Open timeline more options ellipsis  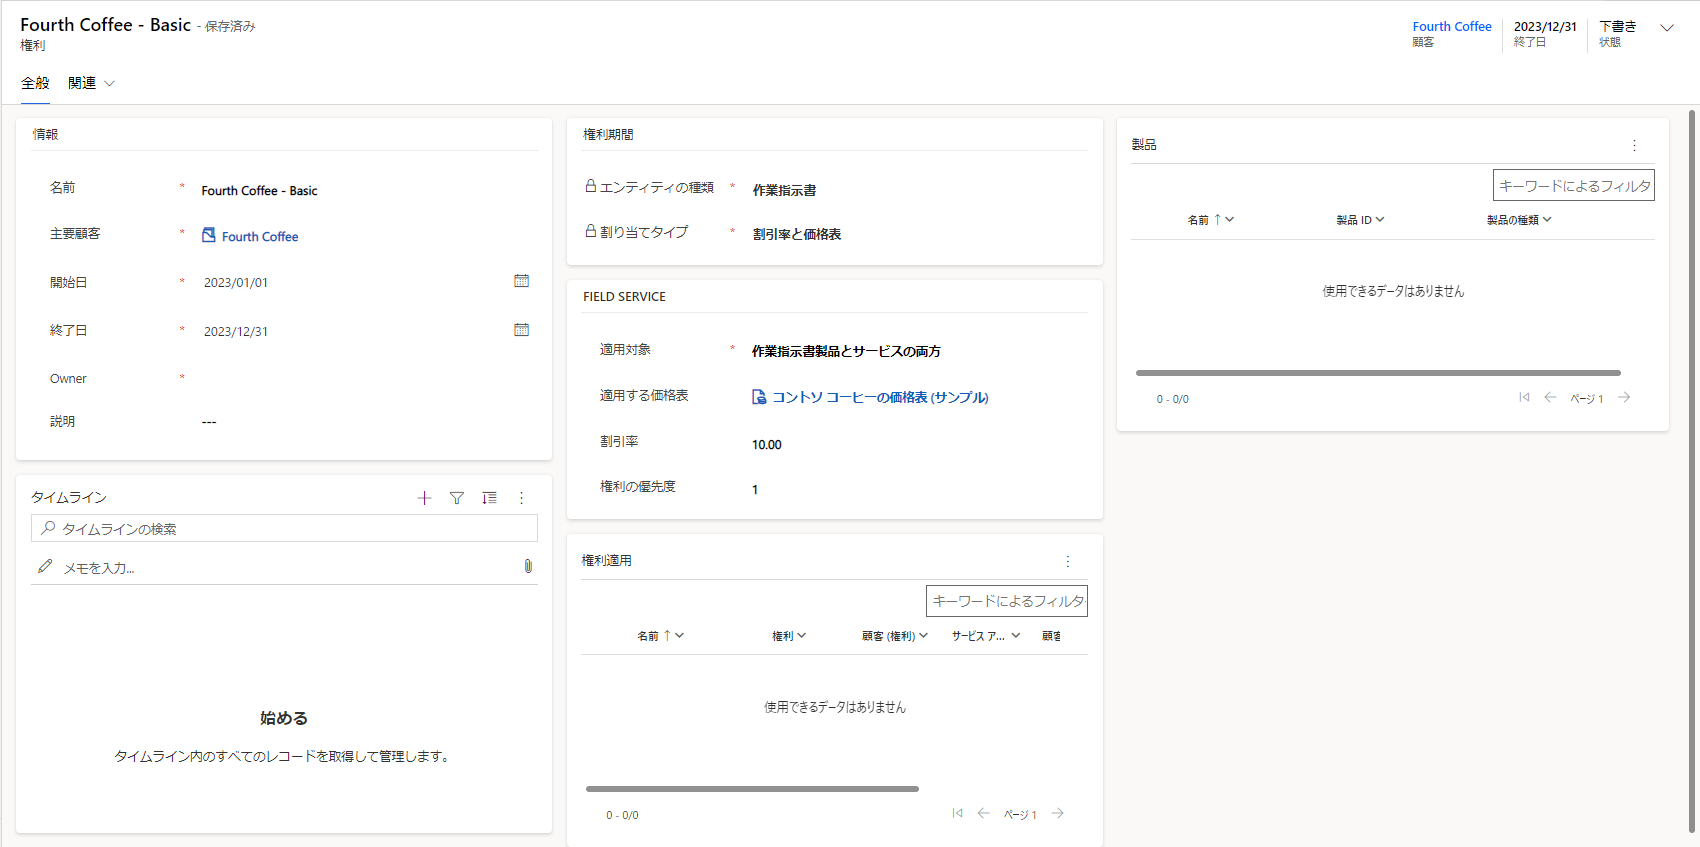coord(521,498)
